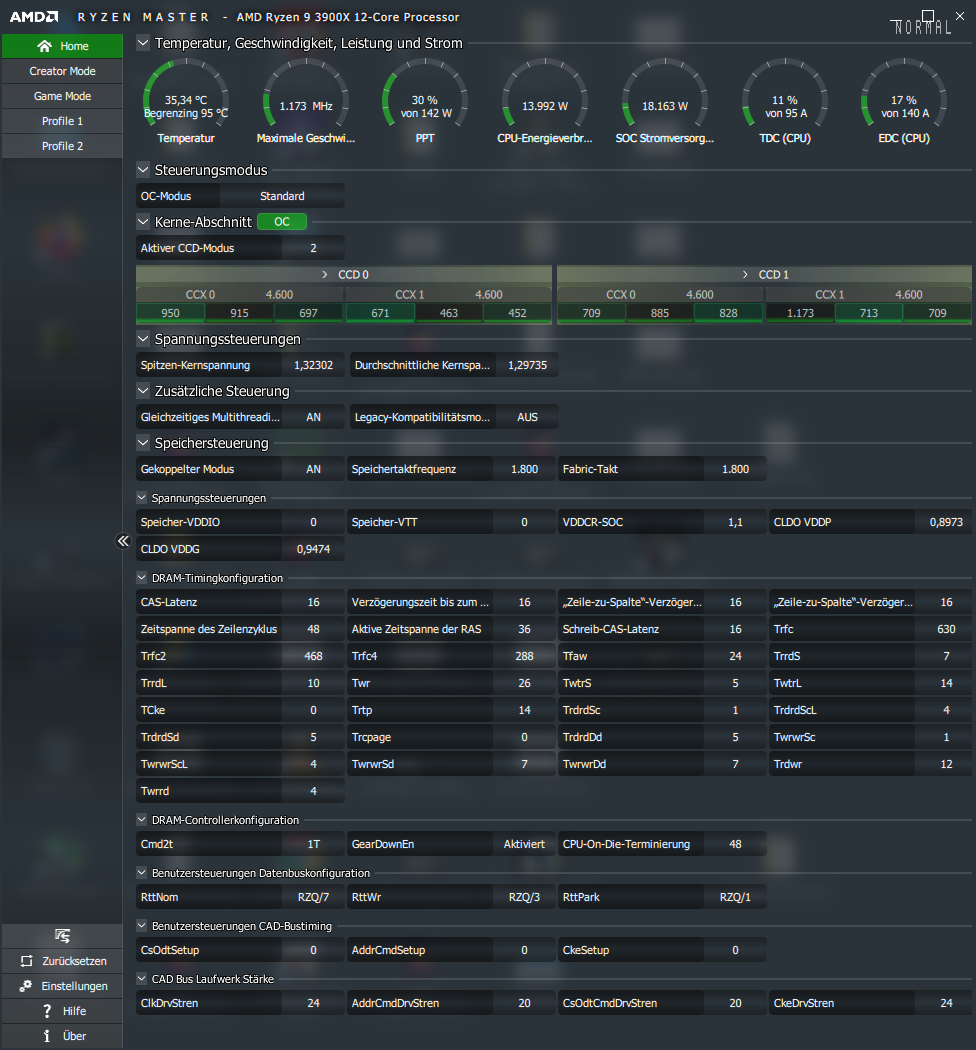Click the TDC (CPU) gauge
Viewport: 976px width, 1050px height.
point(784,93)
